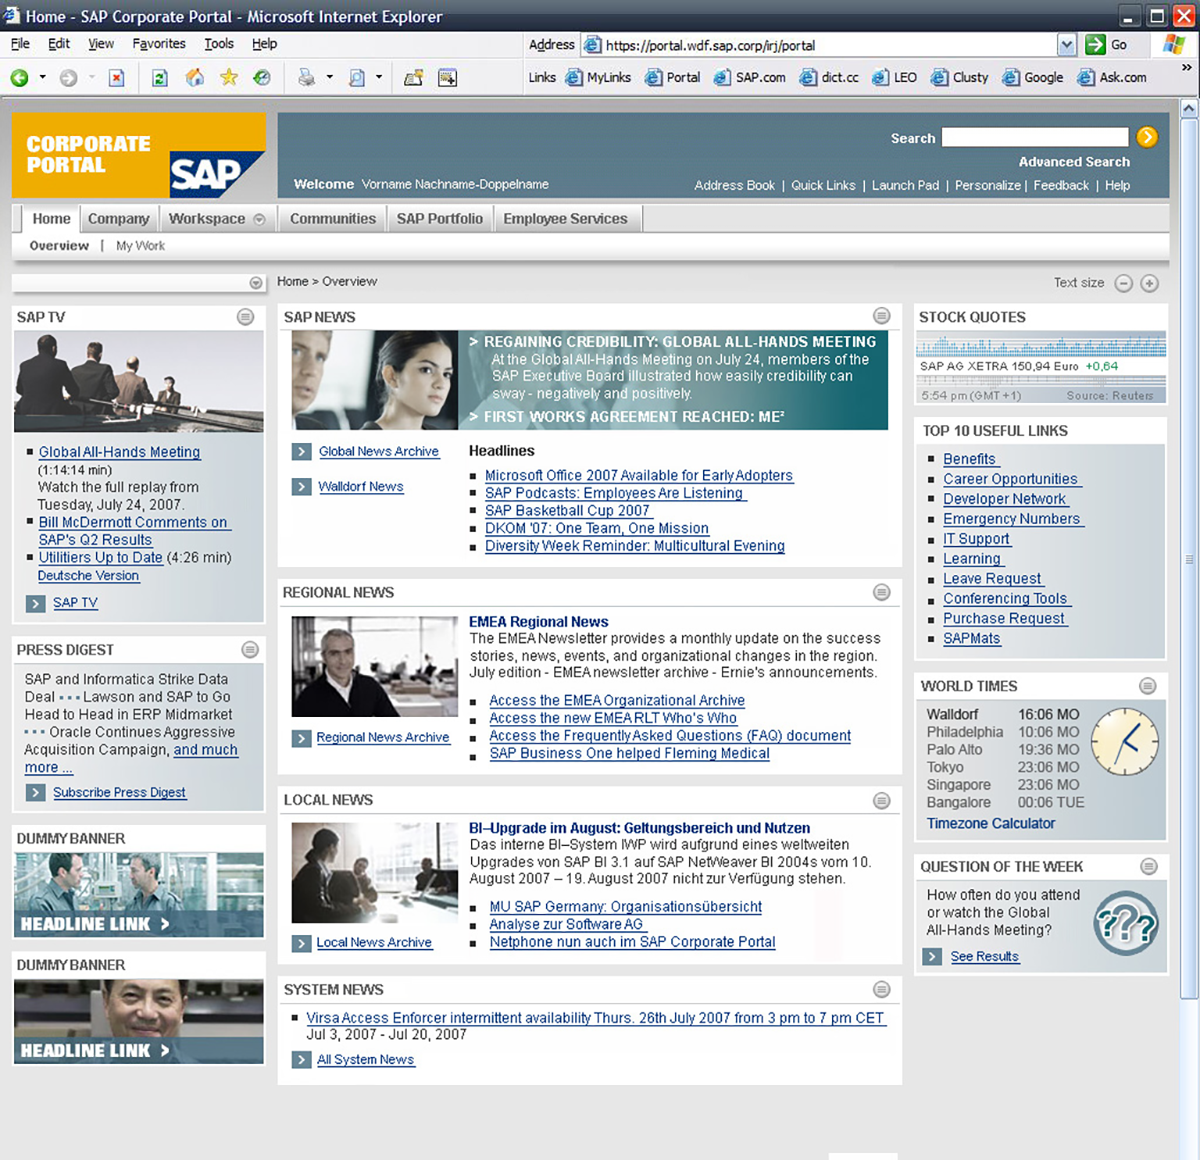Decrease text size with the minus button

[1123, 283]
